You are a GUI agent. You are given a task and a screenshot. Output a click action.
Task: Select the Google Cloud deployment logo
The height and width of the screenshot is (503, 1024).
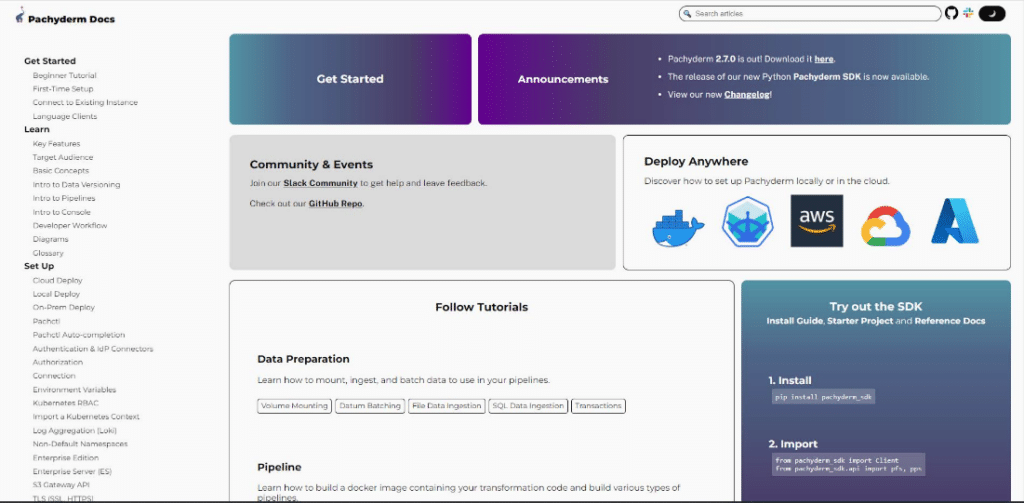pyautogui.click(x=885, y=226)
